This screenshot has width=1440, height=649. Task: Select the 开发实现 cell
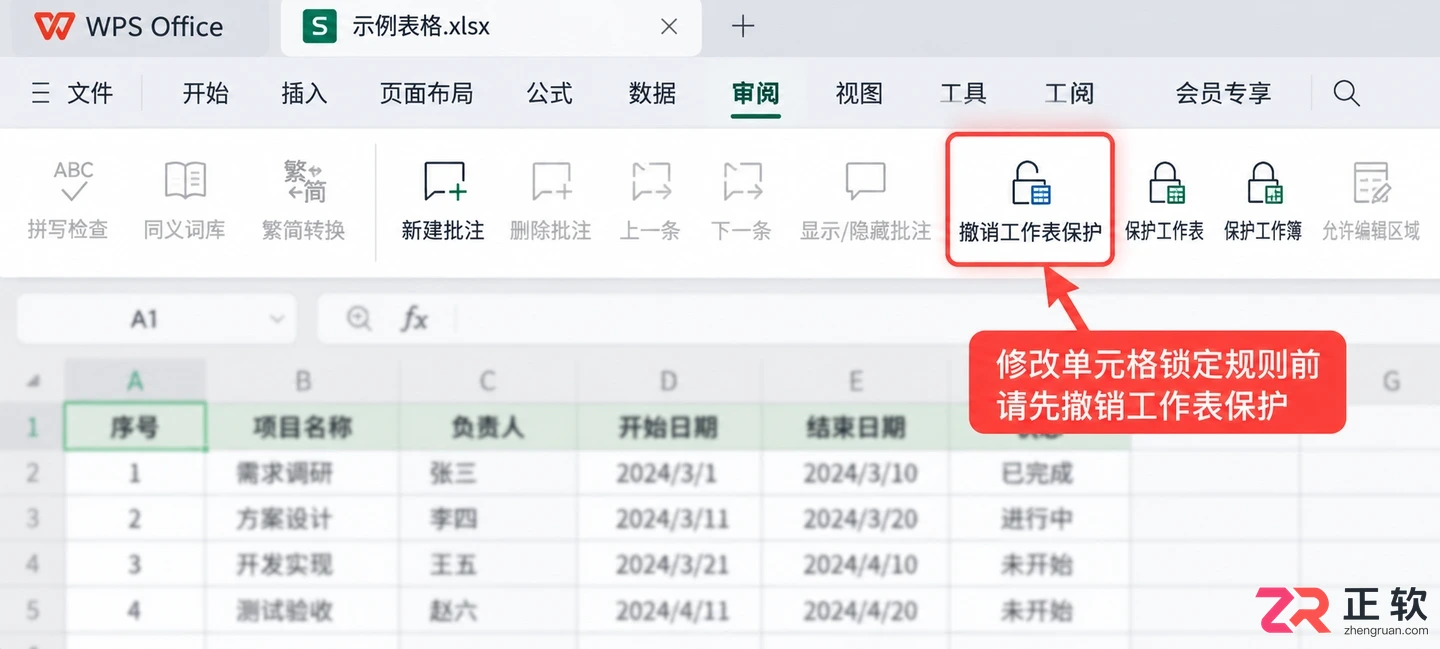coord(303,564)
